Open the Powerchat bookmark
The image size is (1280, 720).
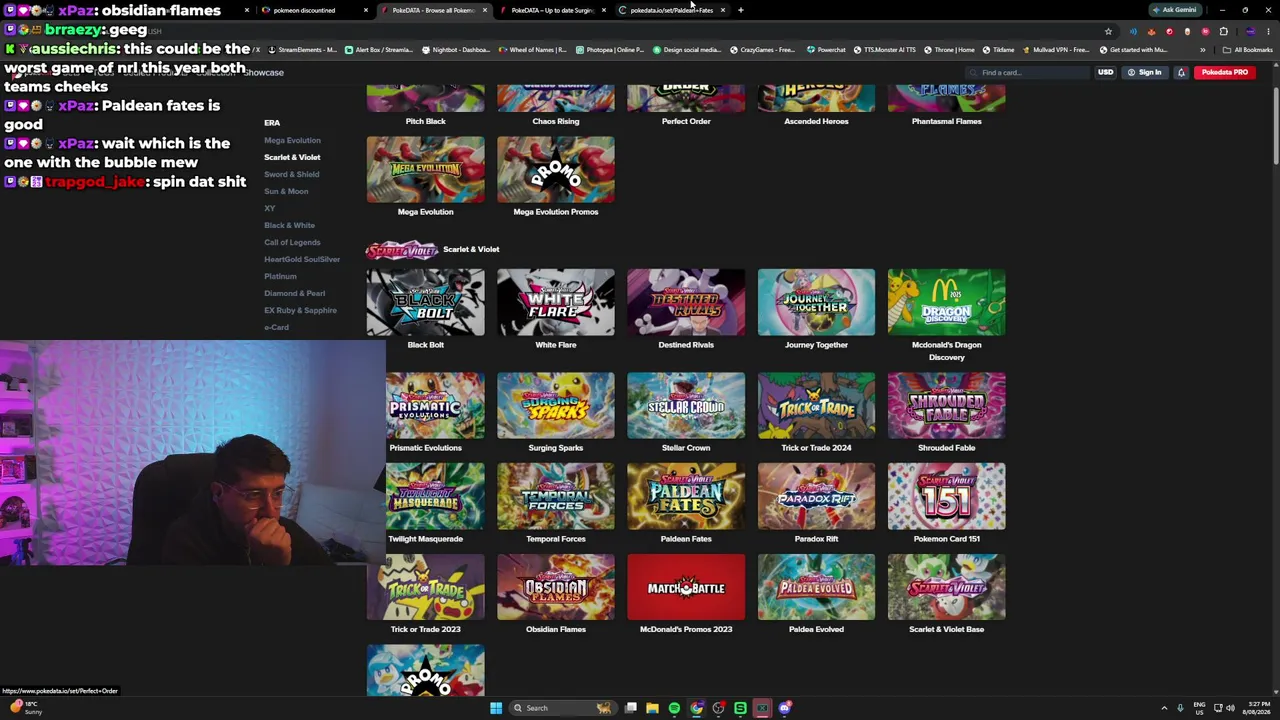click(x=826, y=50)
